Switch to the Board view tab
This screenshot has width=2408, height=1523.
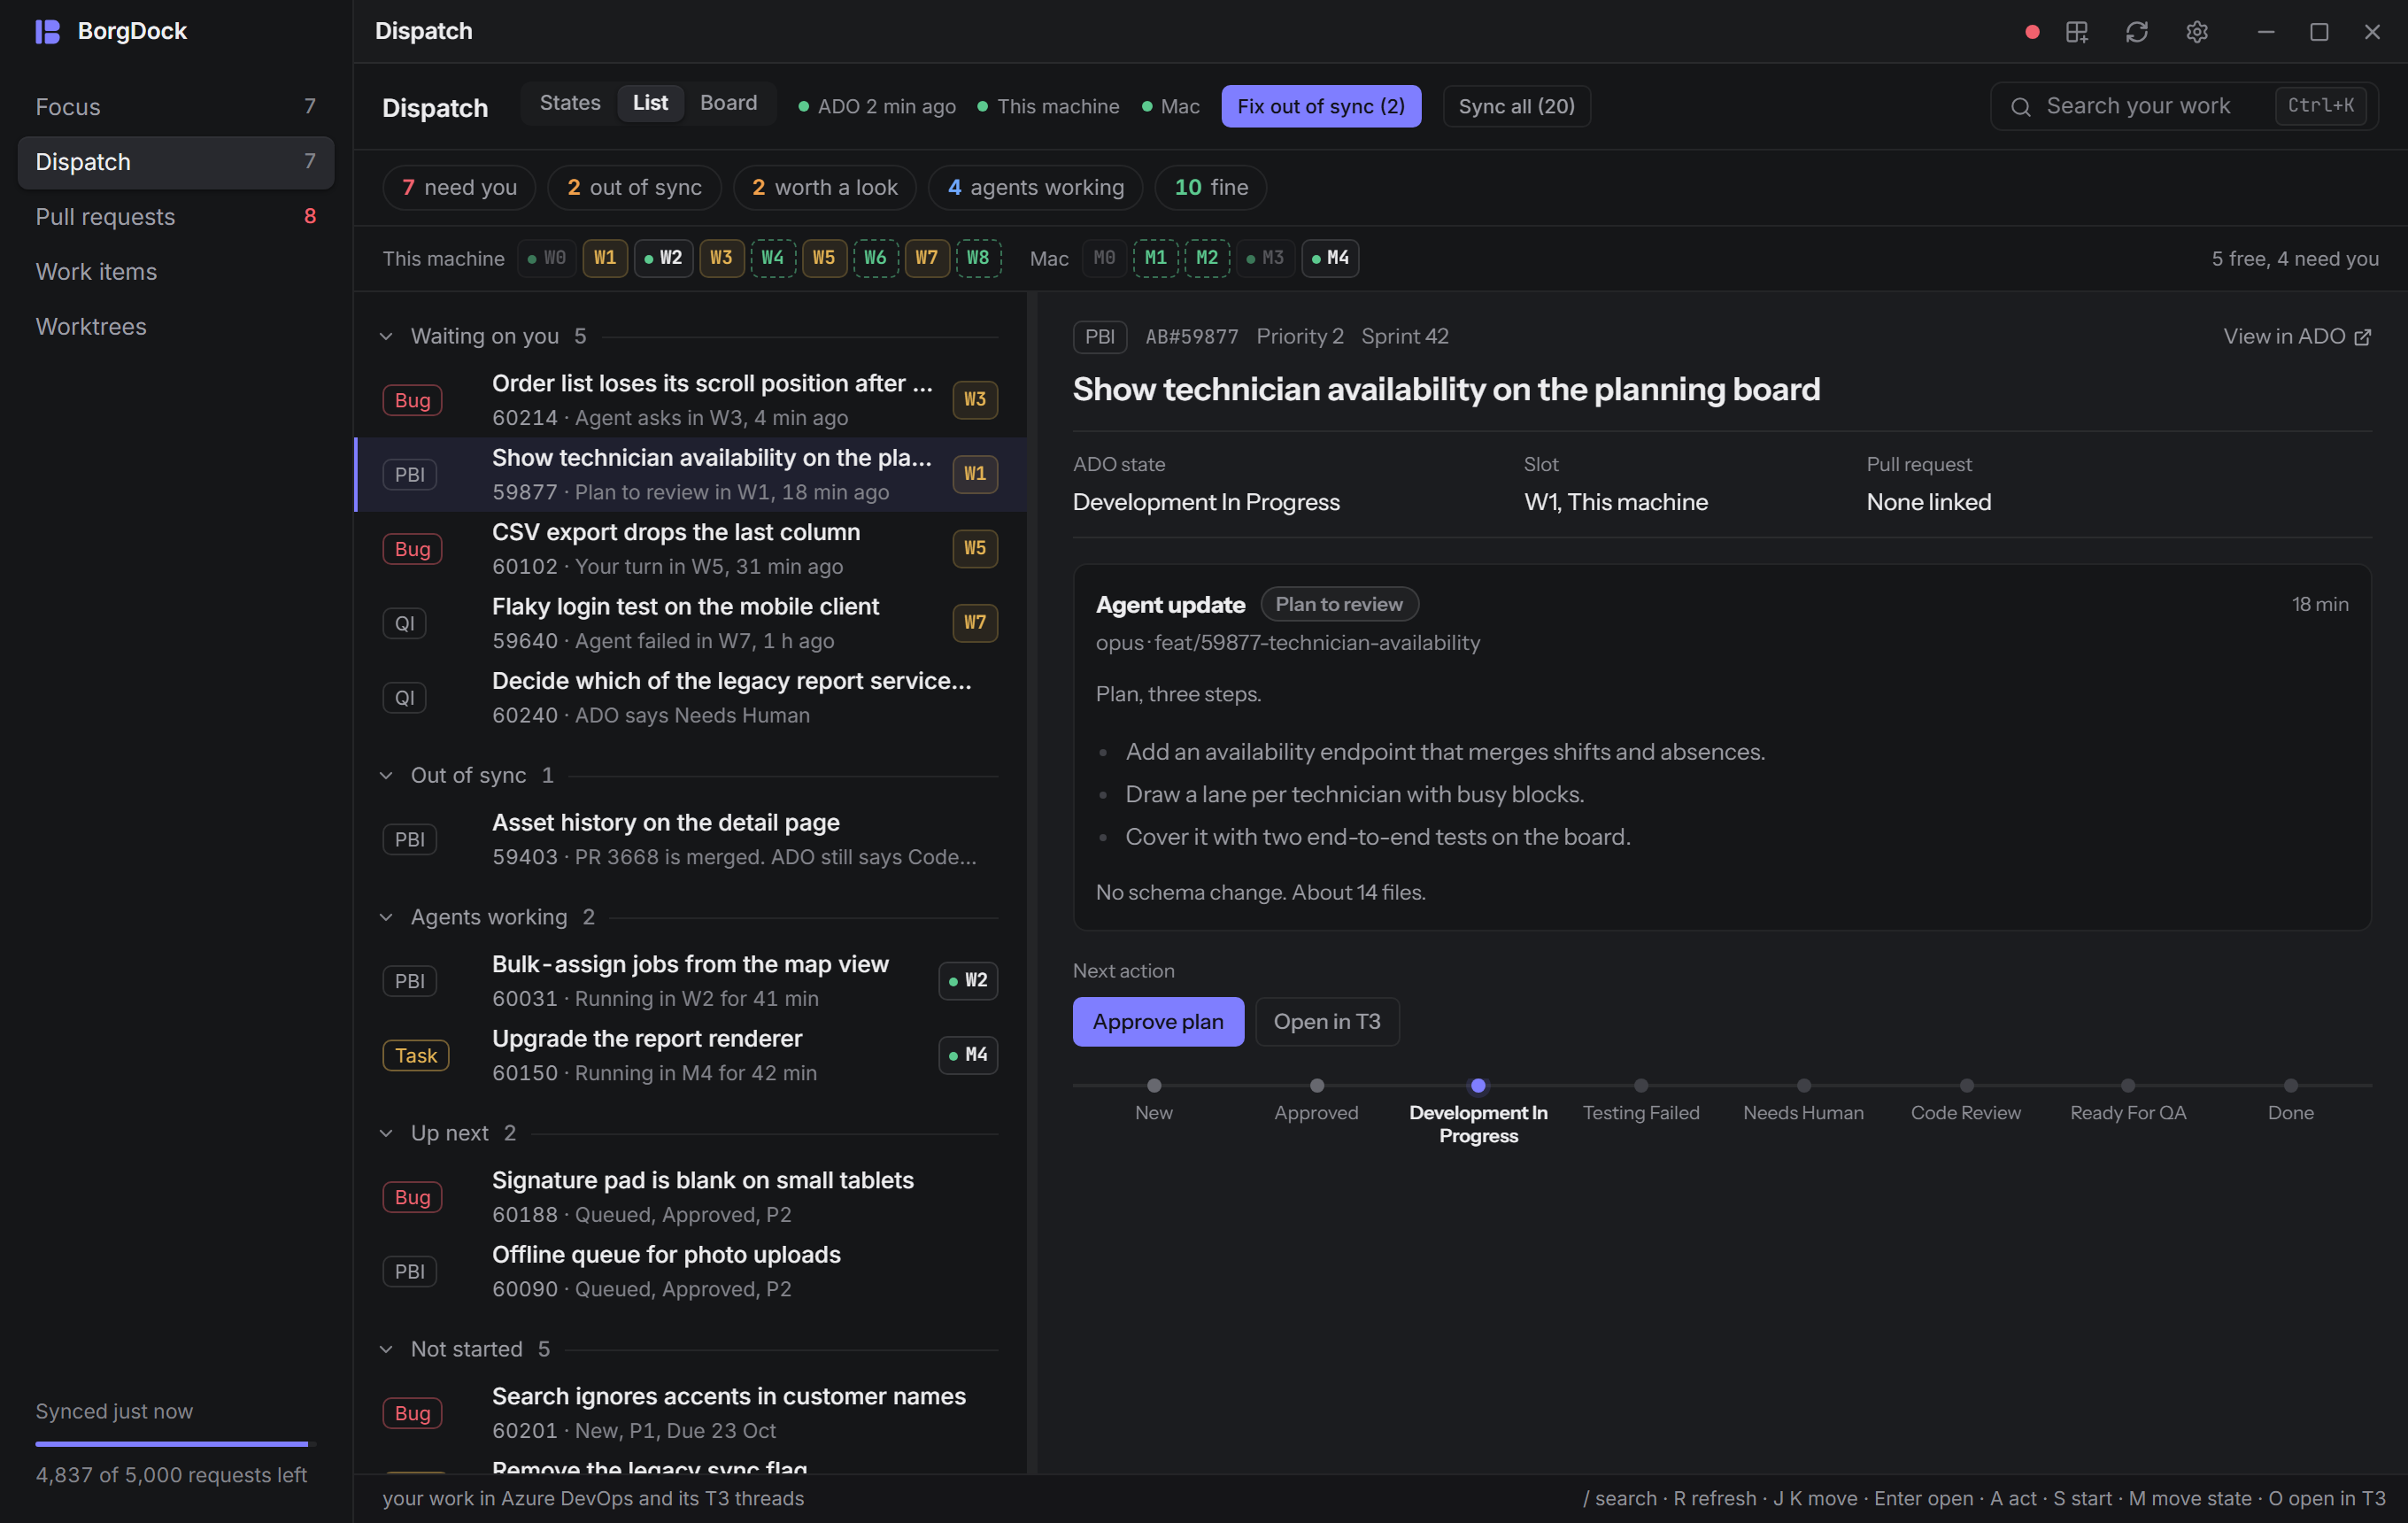click(x=728, y=103)
